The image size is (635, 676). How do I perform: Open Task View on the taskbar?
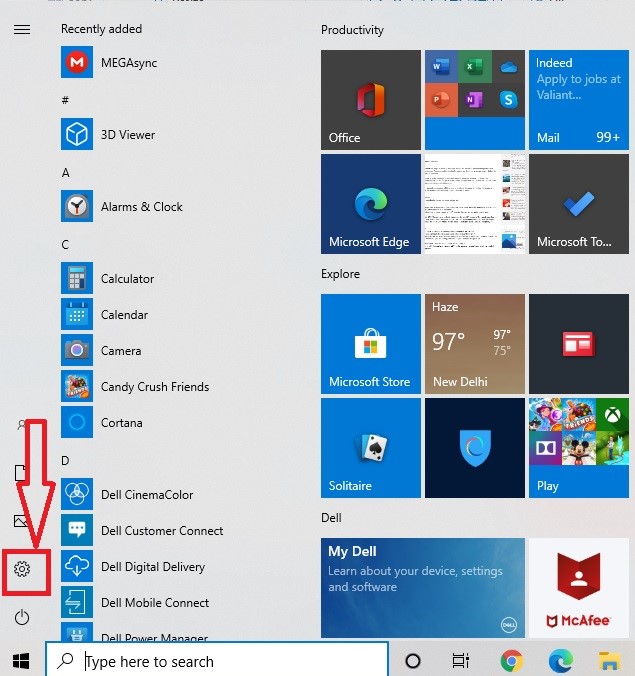pos(460,660)
